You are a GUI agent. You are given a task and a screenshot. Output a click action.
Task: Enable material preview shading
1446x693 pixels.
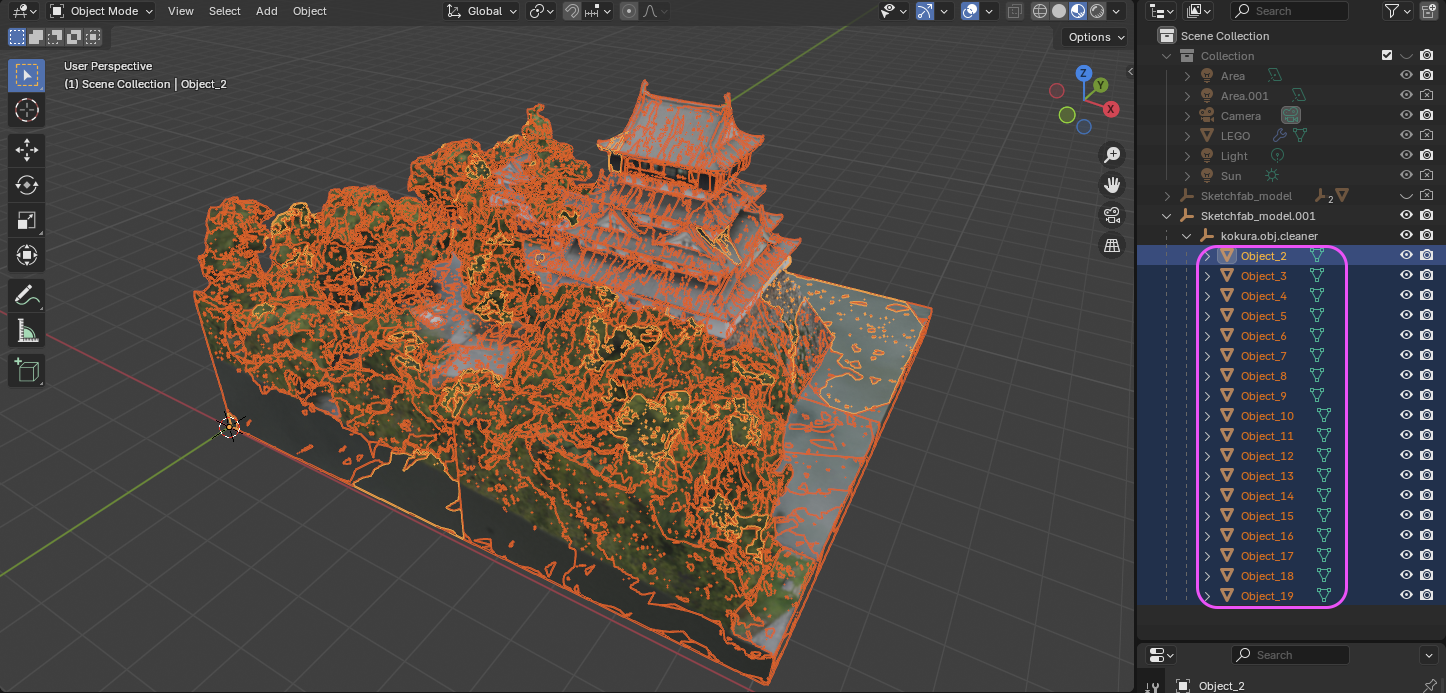[1078, 11]
